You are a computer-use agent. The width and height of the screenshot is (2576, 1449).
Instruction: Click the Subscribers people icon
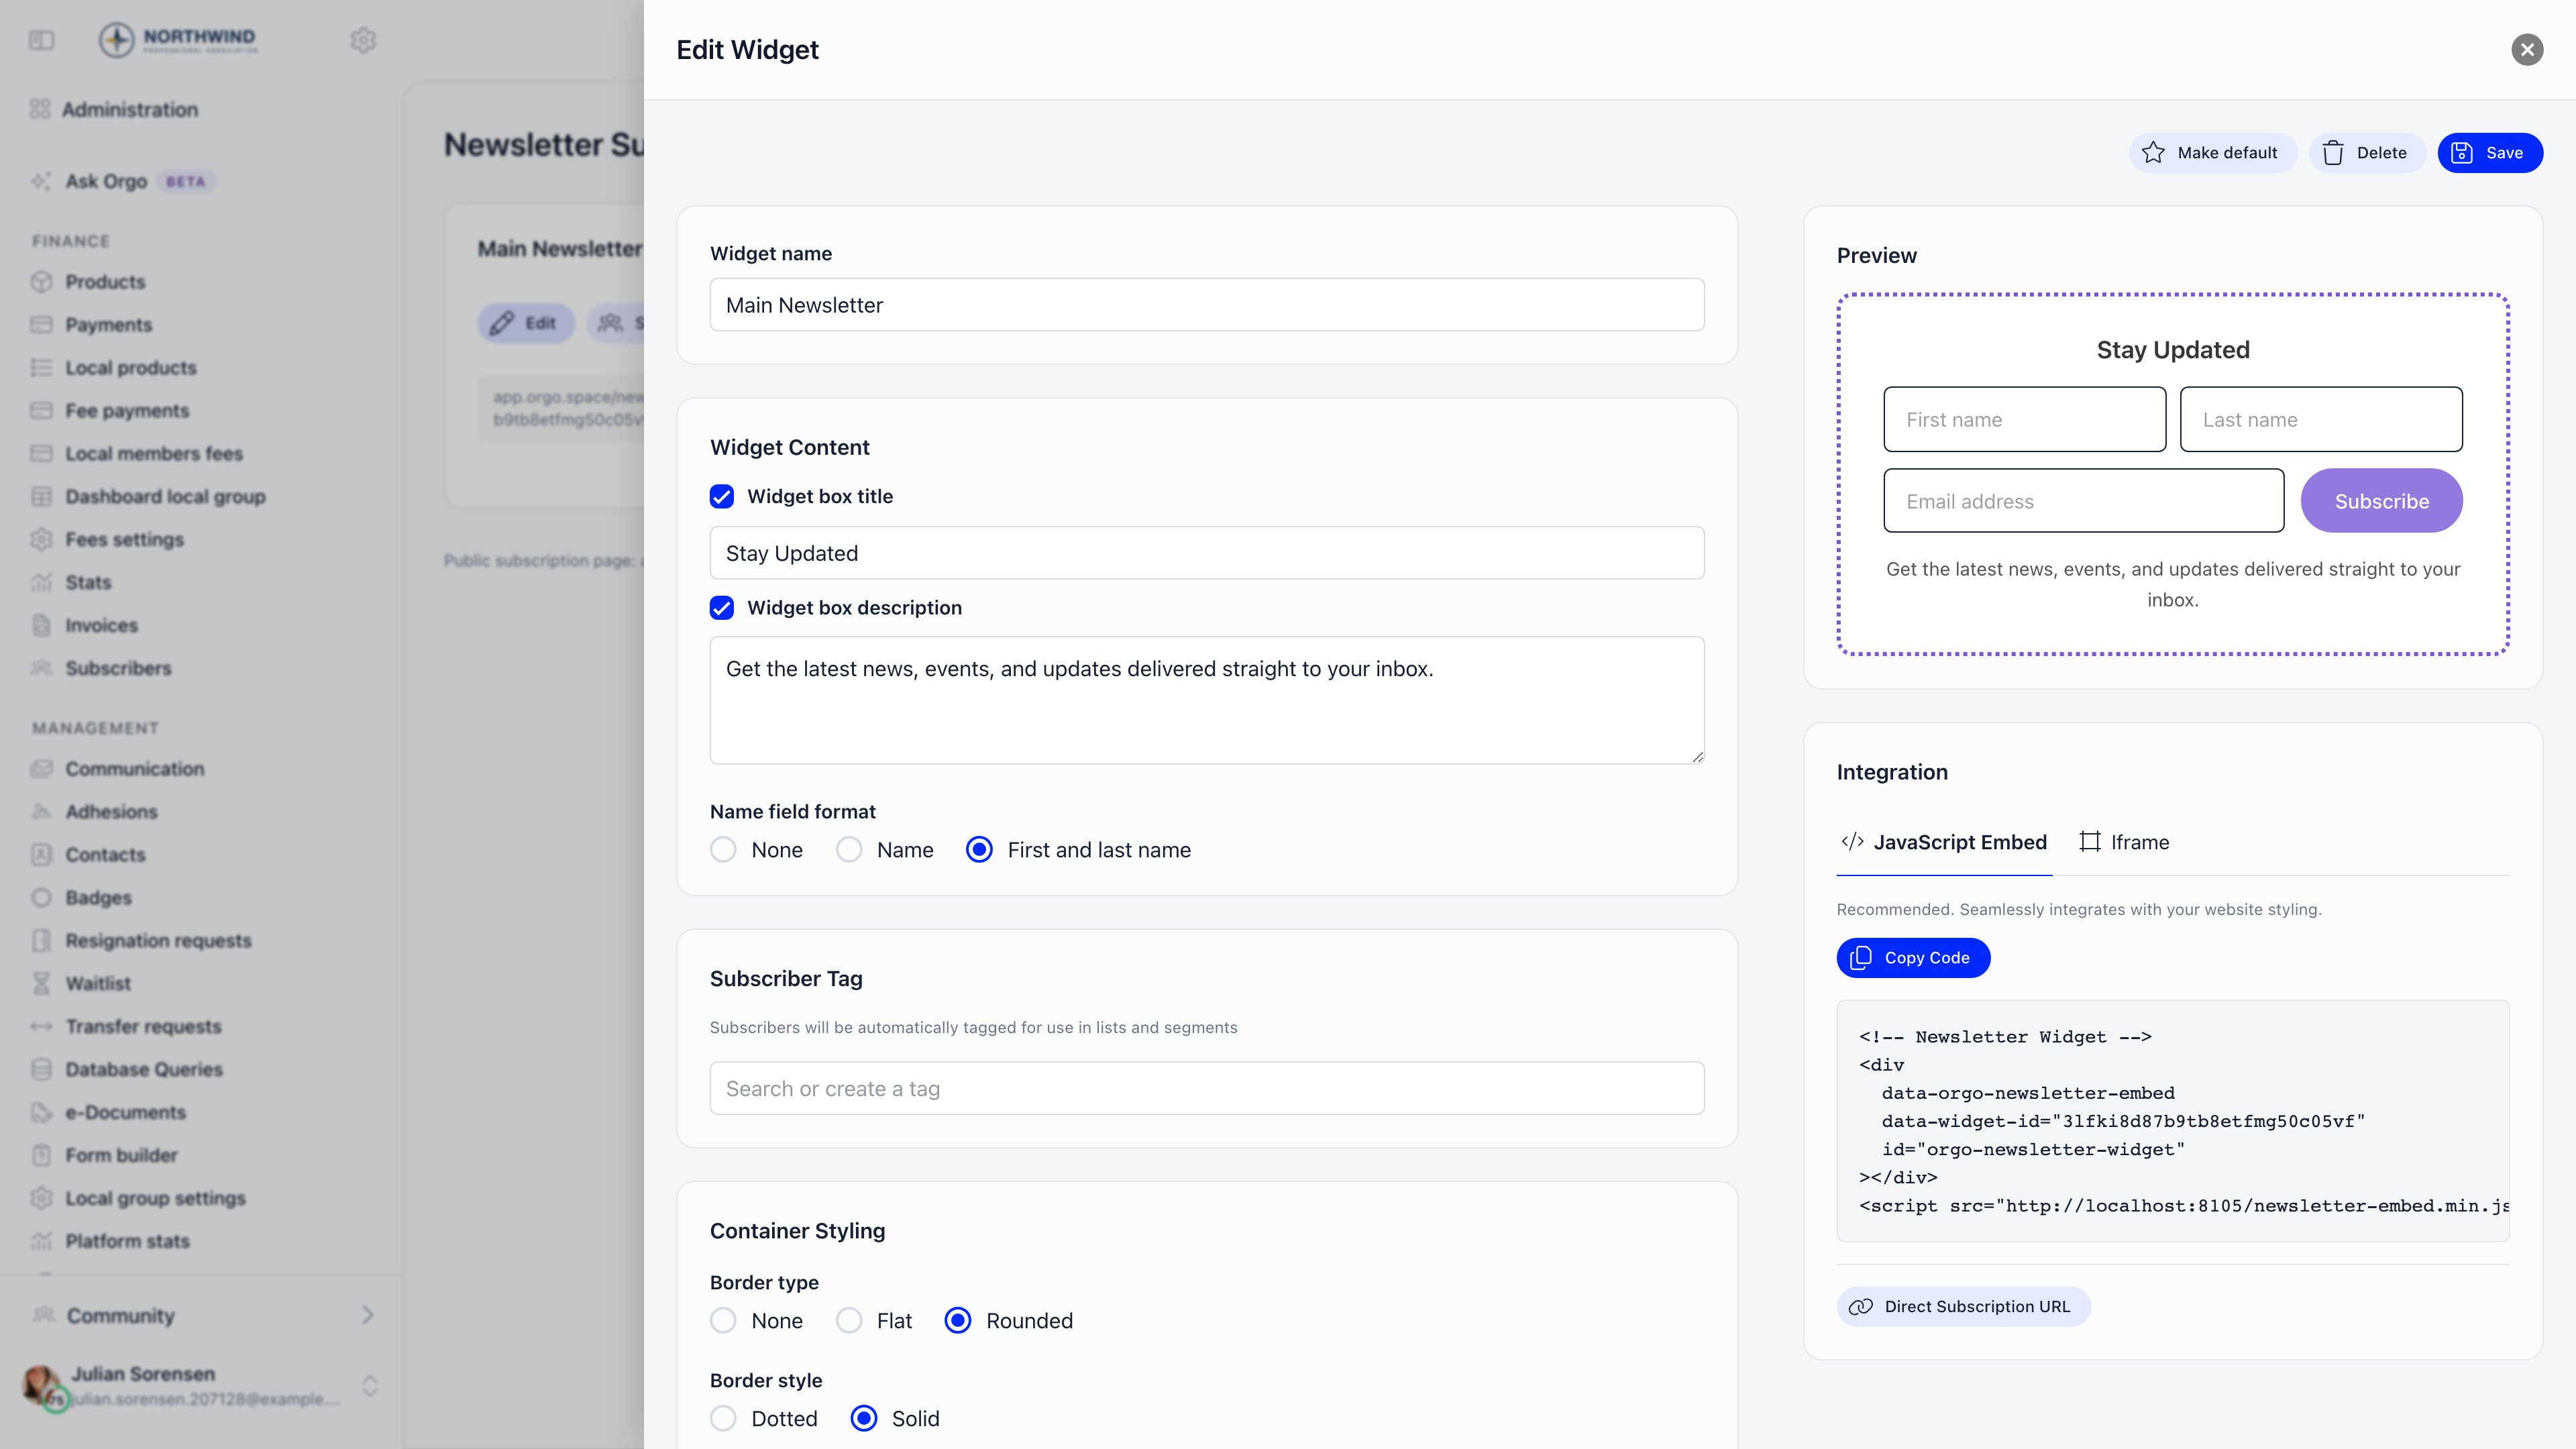click(41, 668)
